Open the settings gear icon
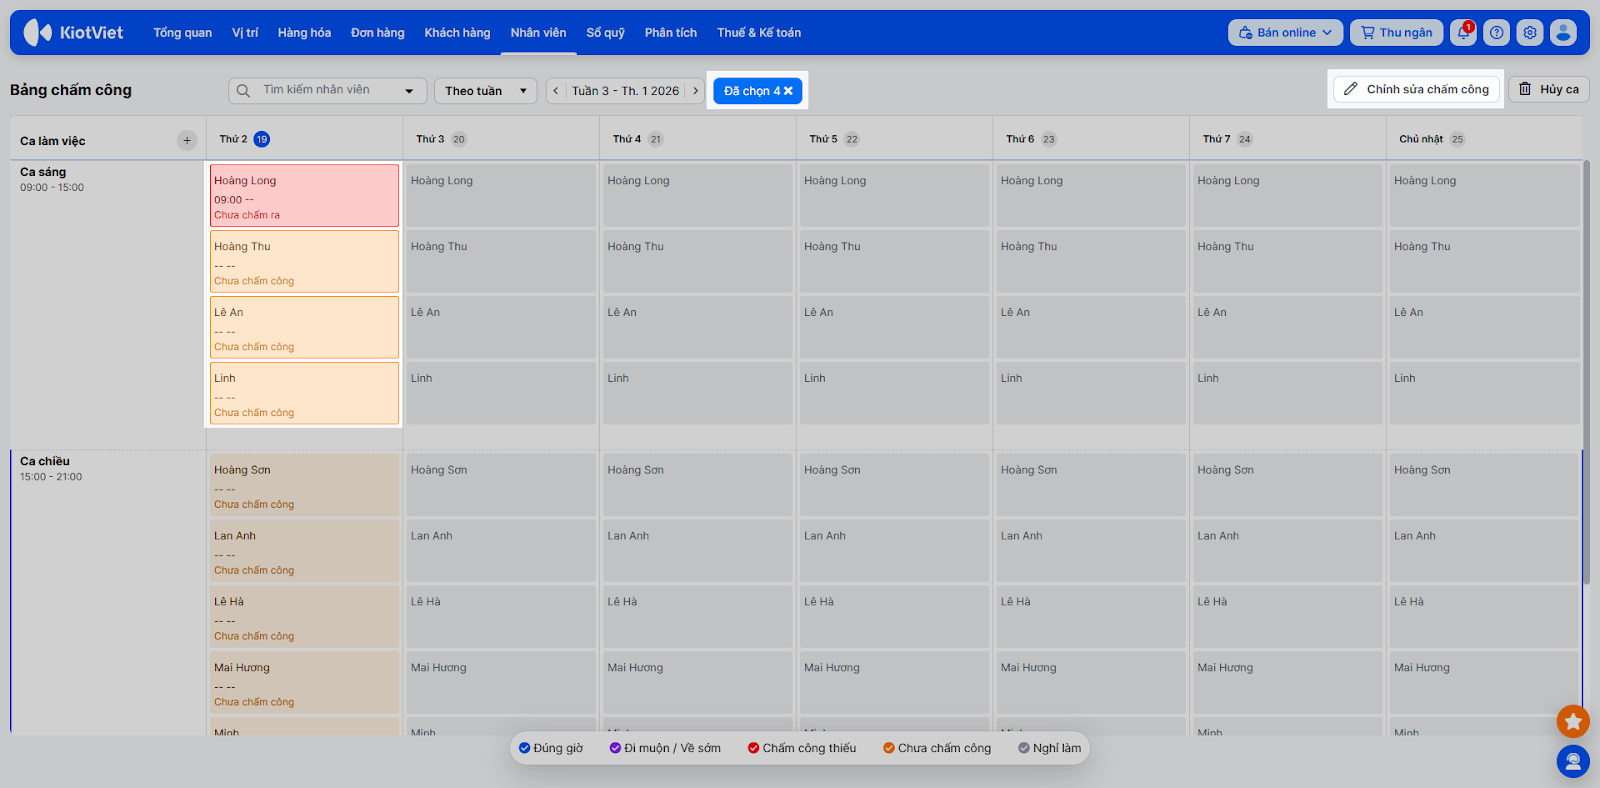Image resolution: width=1600 pixels, height=788 pixels. [x=1530, y=33]
